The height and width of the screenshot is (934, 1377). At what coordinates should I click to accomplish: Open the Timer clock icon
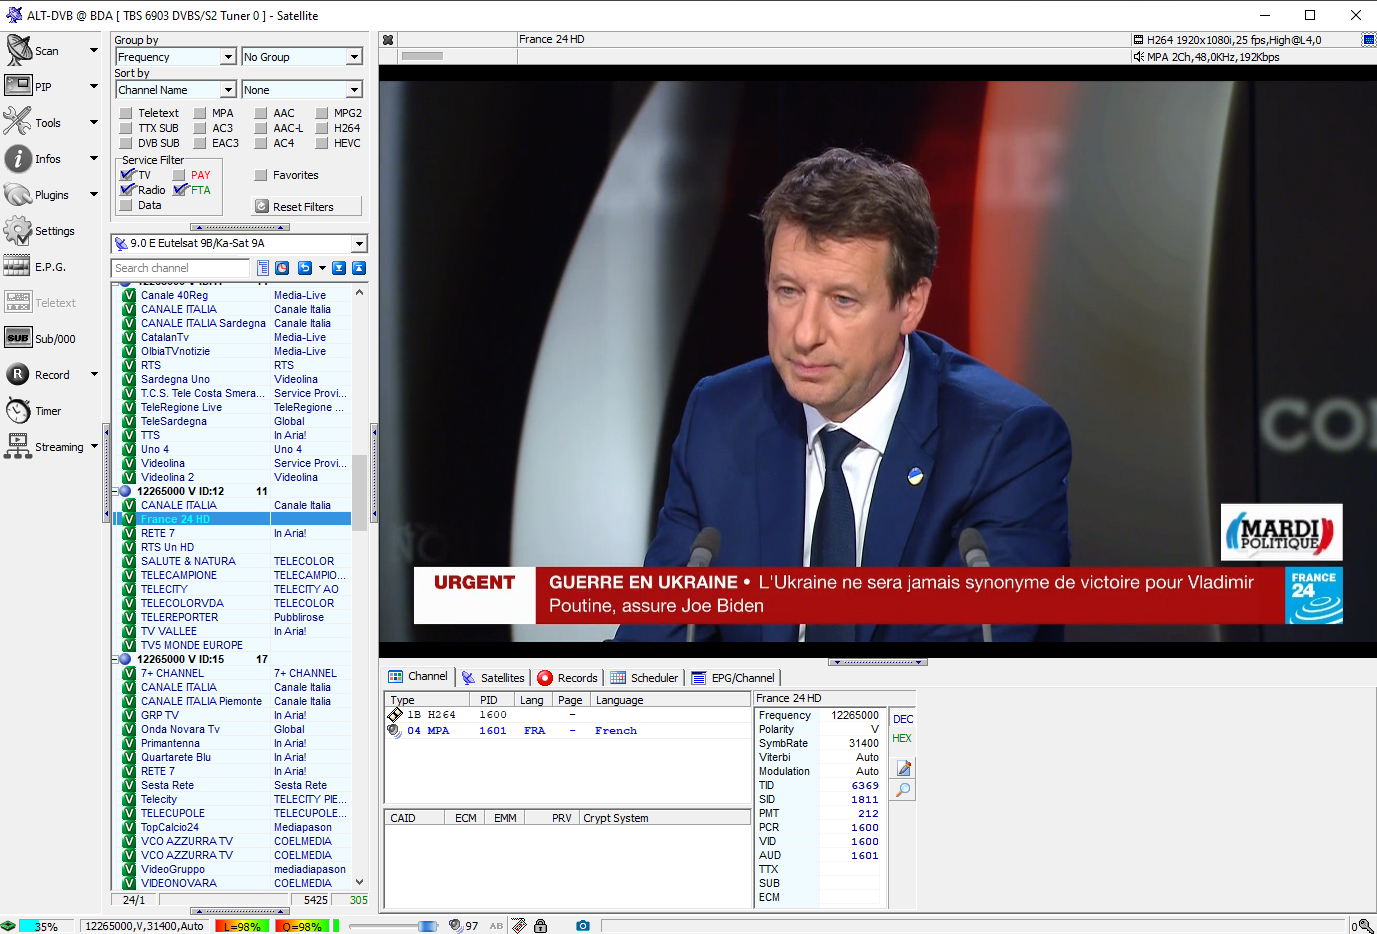tap(18, 410)
